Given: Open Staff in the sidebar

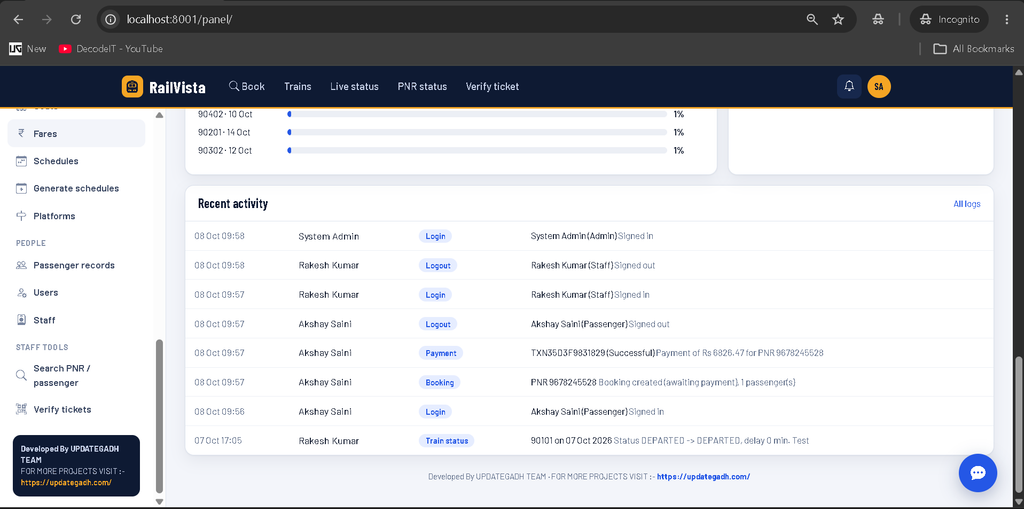Looking at the screenshot, I should tap(76, 320).
